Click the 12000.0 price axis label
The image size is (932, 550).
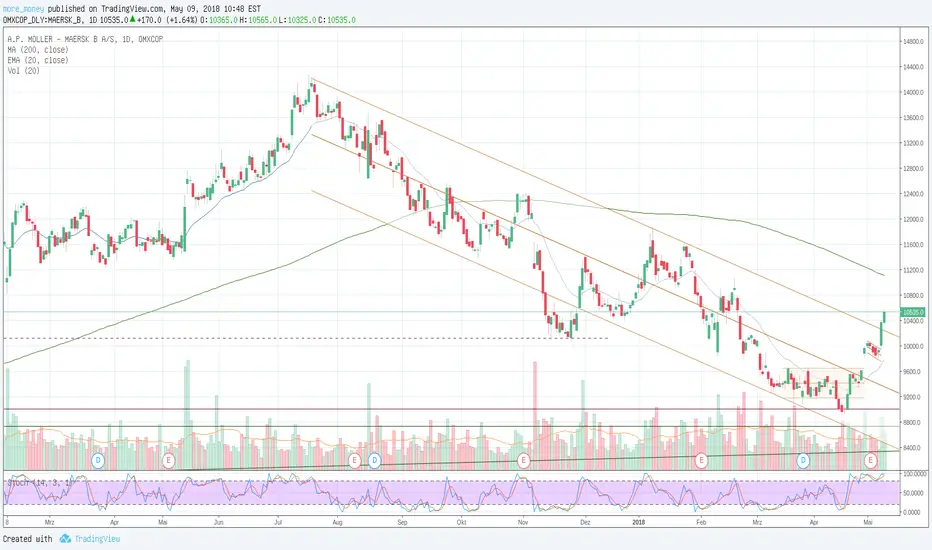click(x=913, y=219)
